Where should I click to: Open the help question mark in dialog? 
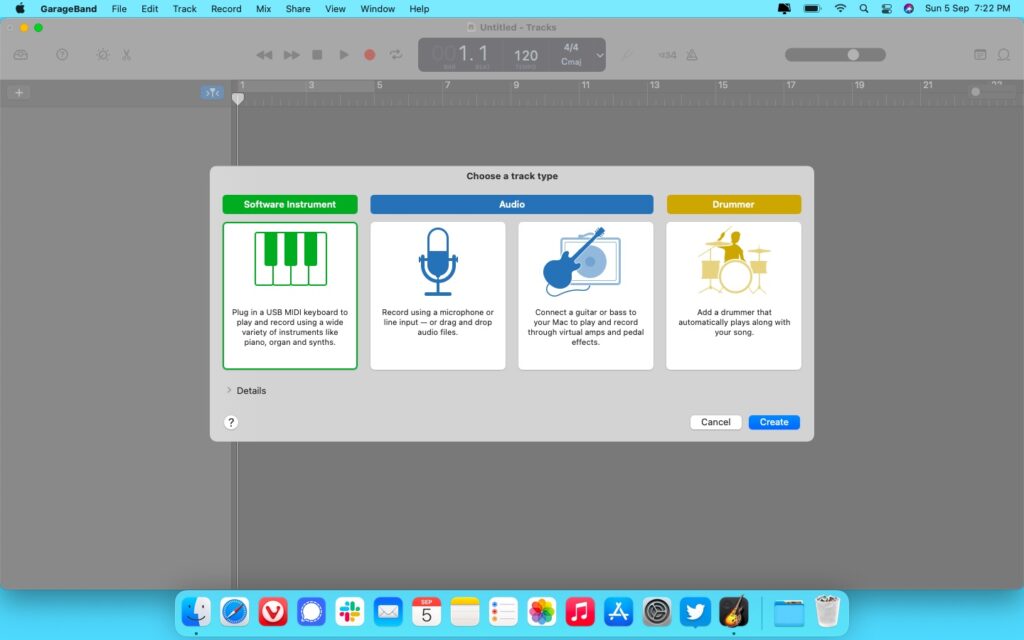tap(231, 422)
